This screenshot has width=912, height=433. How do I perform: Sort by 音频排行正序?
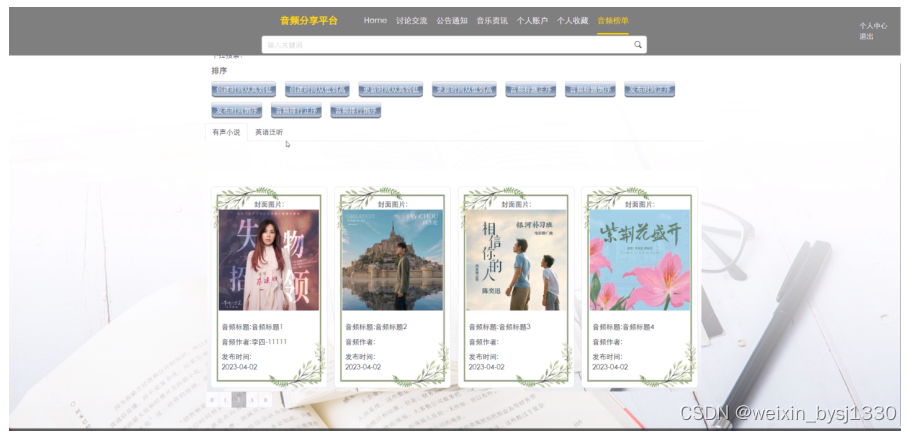click(296, 111)
